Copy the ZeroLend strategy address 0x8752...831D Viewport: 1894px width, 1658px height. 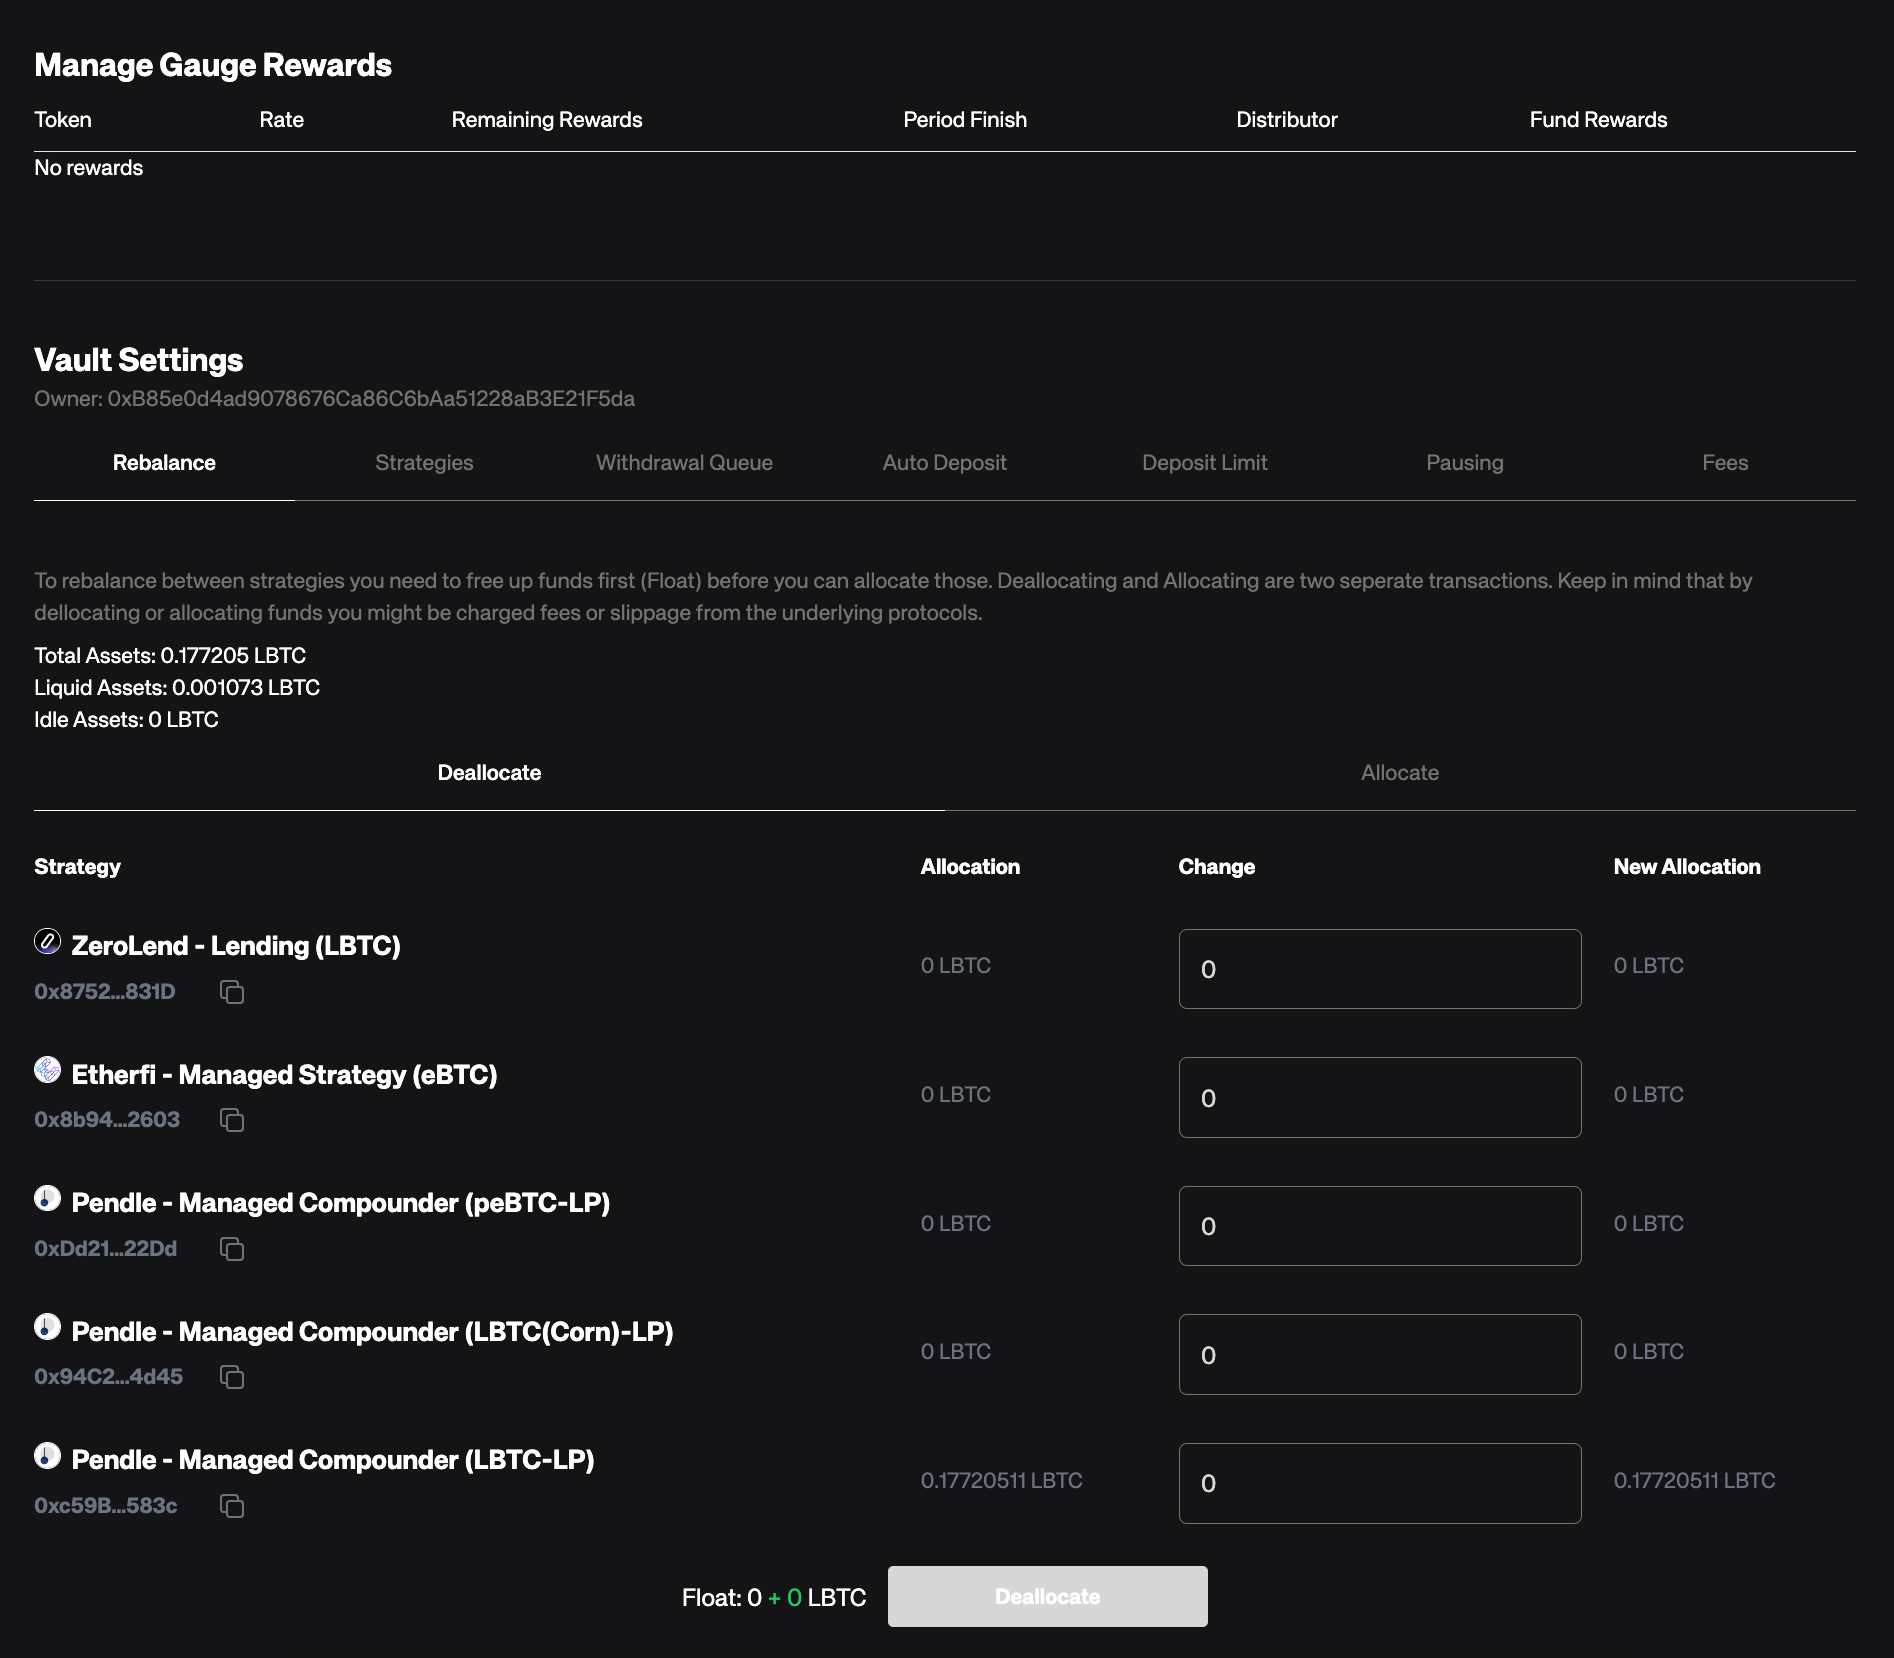coord(232,992)
